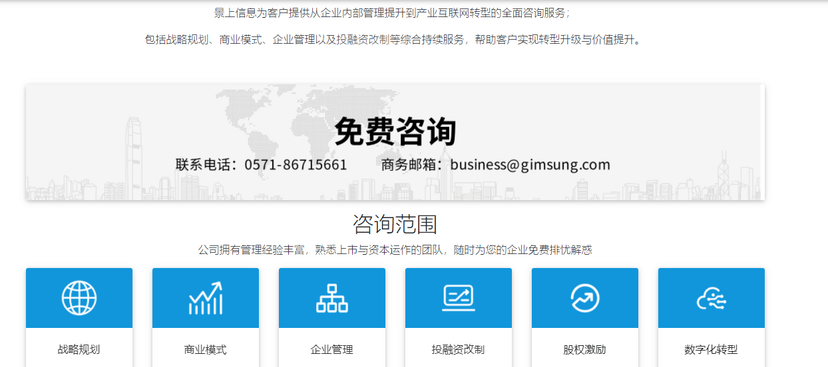
Task: Click the 咨询范围 section heading
Action: click(395, 224)
